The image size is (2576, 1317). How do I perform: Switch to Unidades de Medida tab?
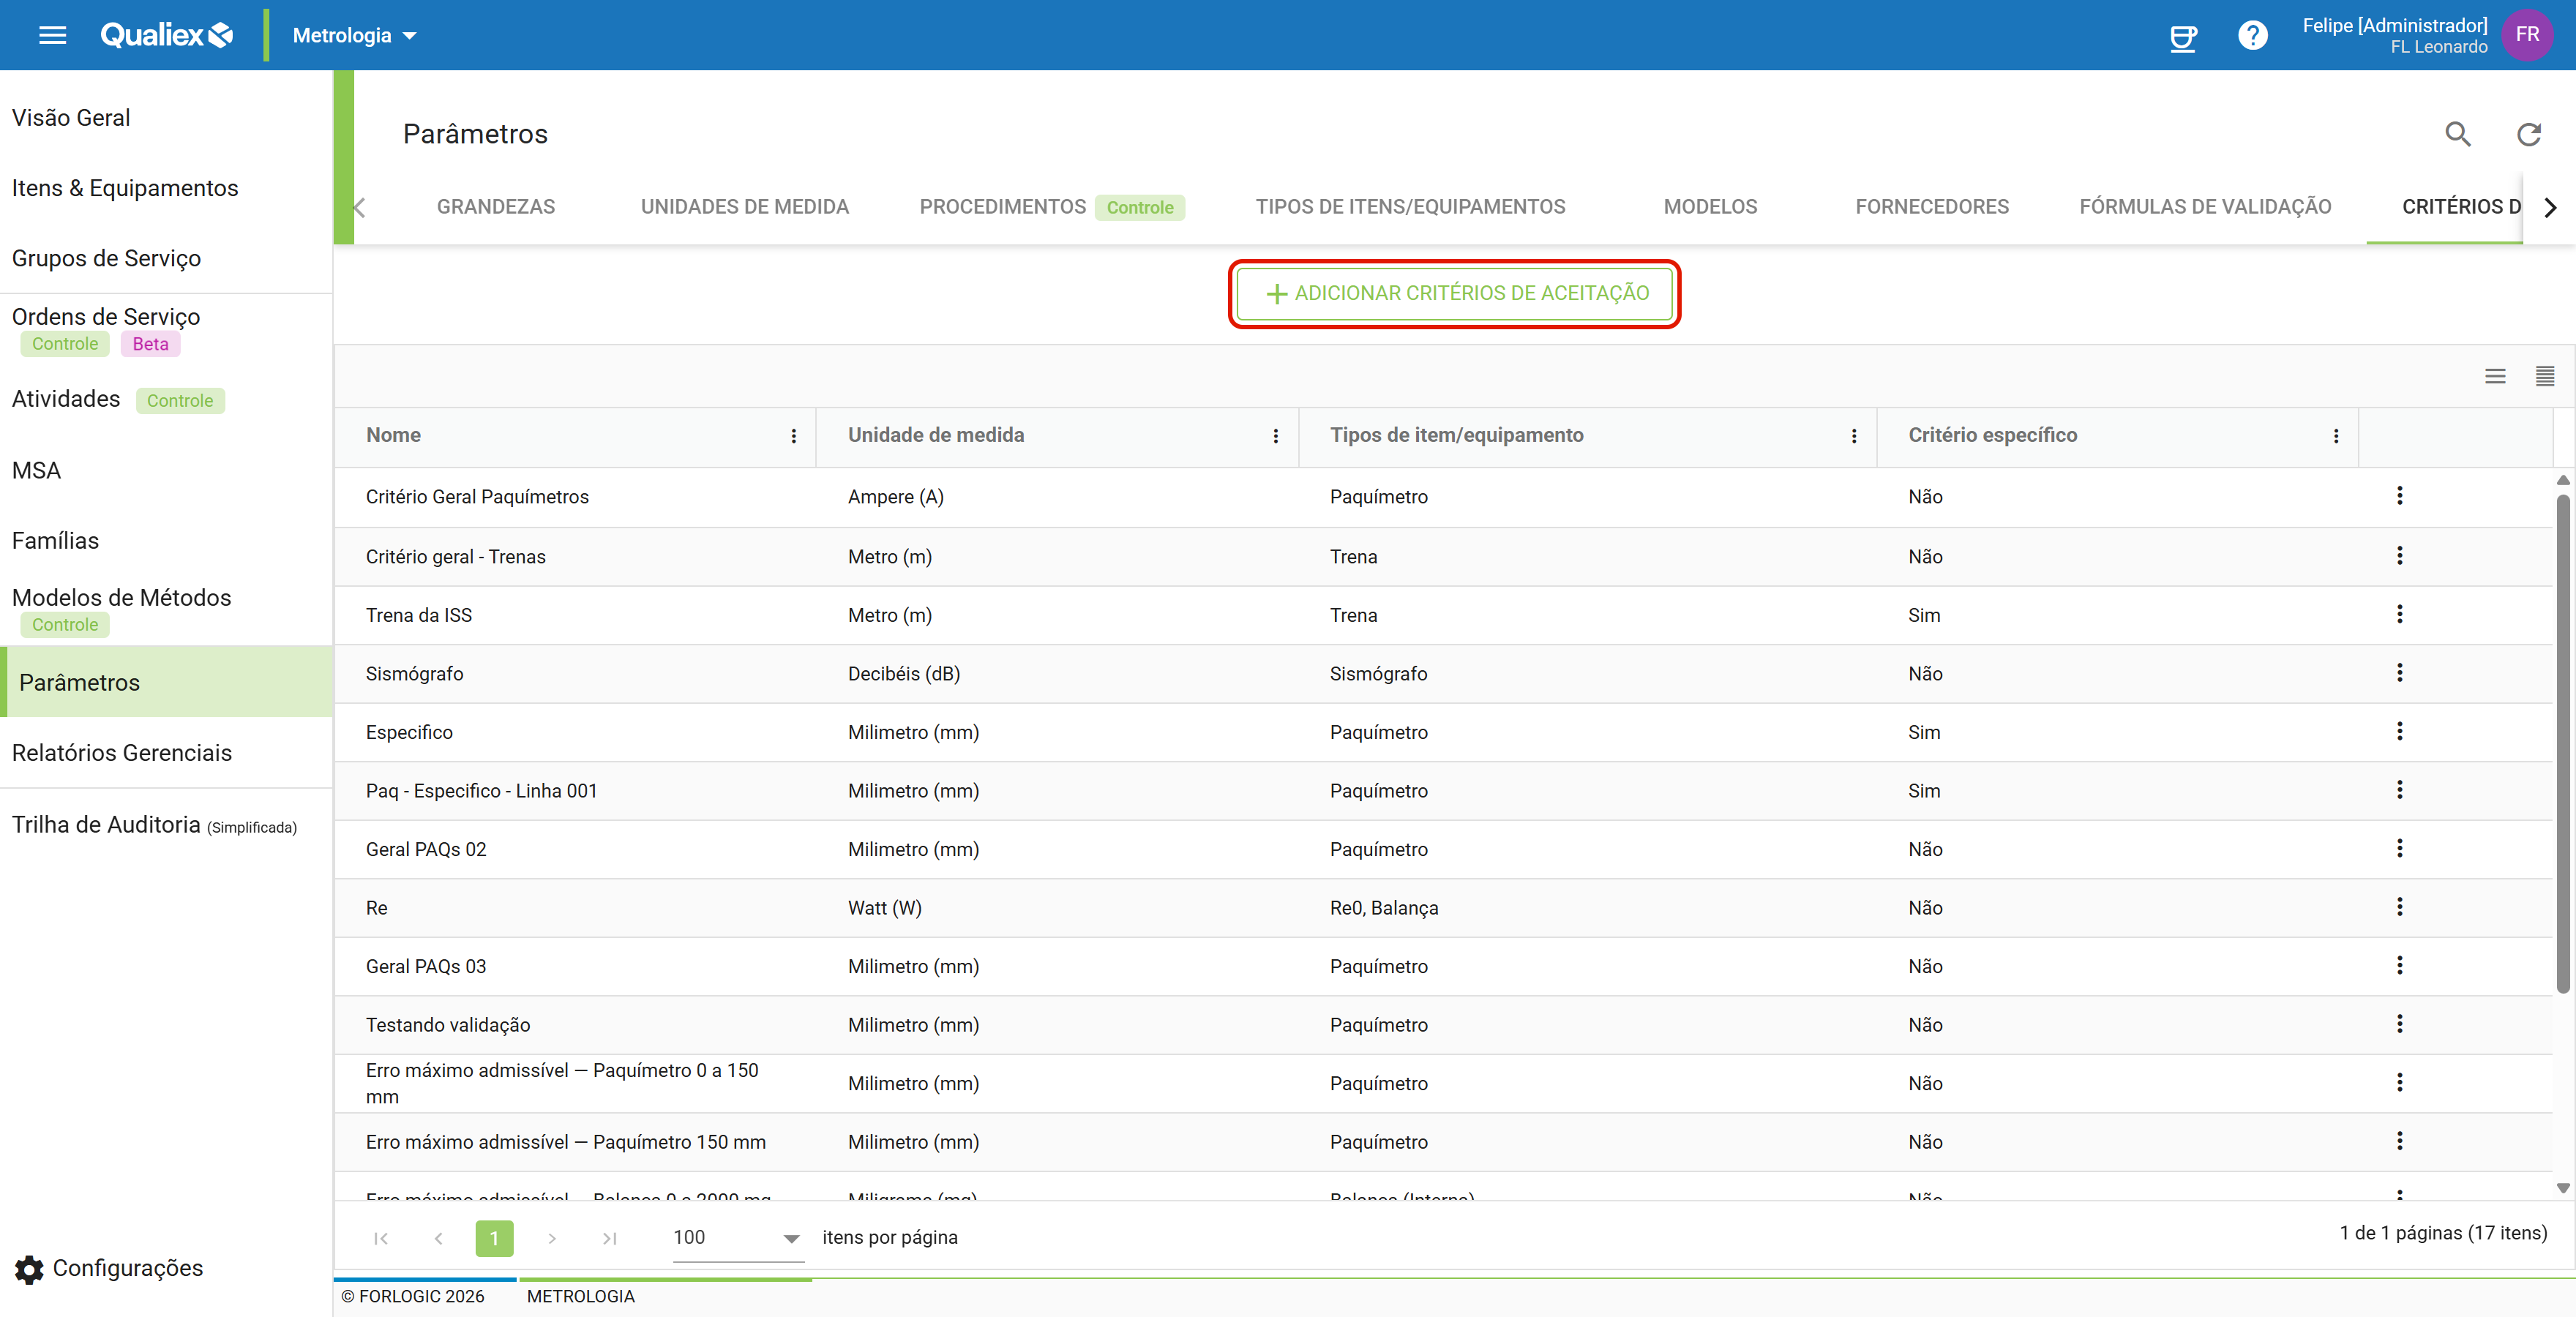[x=745, y=207]
